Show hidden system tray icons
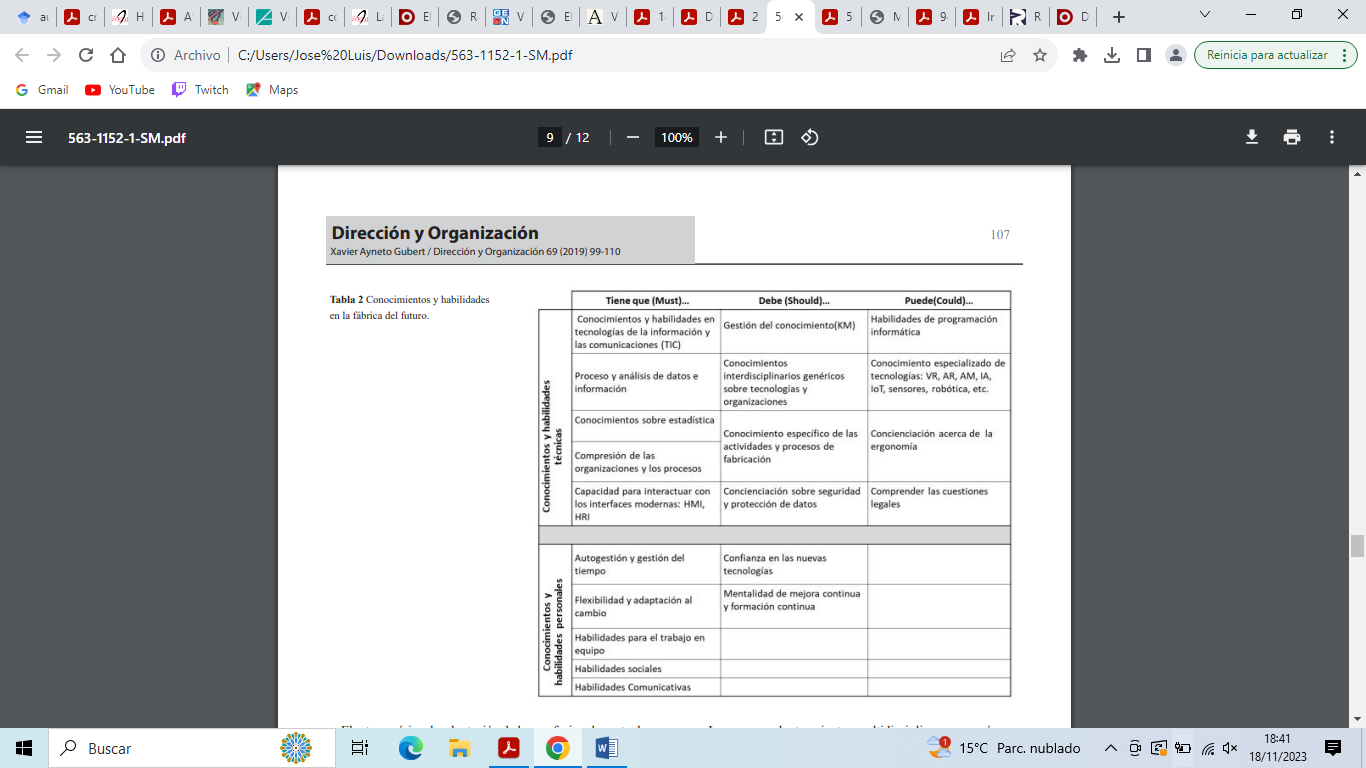Image resolution: width=1366 pixels, height=768 pixels. point(1110,748)
